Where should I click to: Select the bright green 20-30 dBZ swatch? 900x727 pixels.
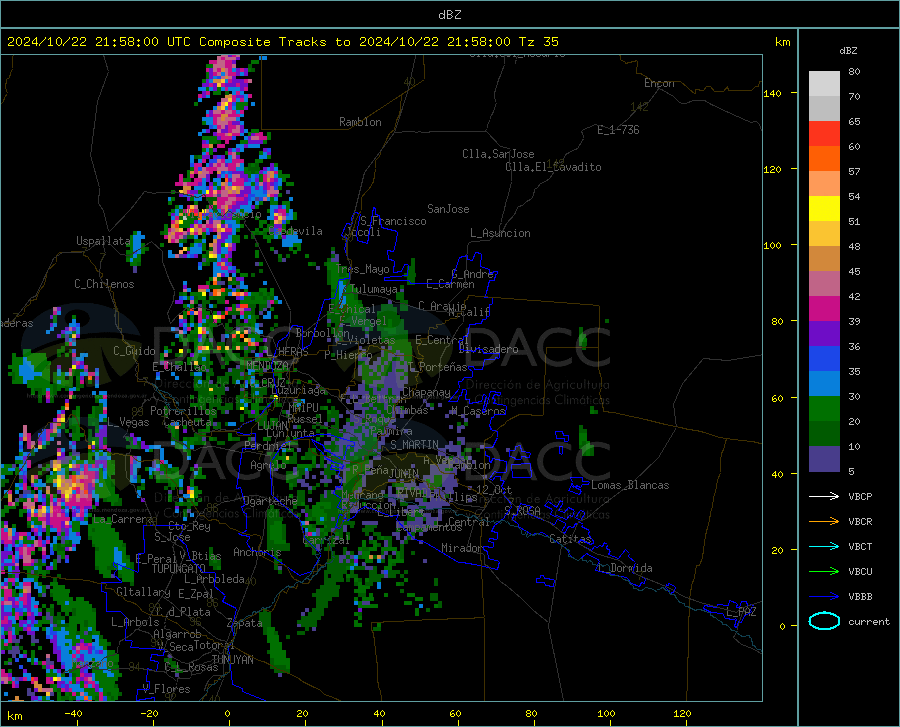(824, 409)
